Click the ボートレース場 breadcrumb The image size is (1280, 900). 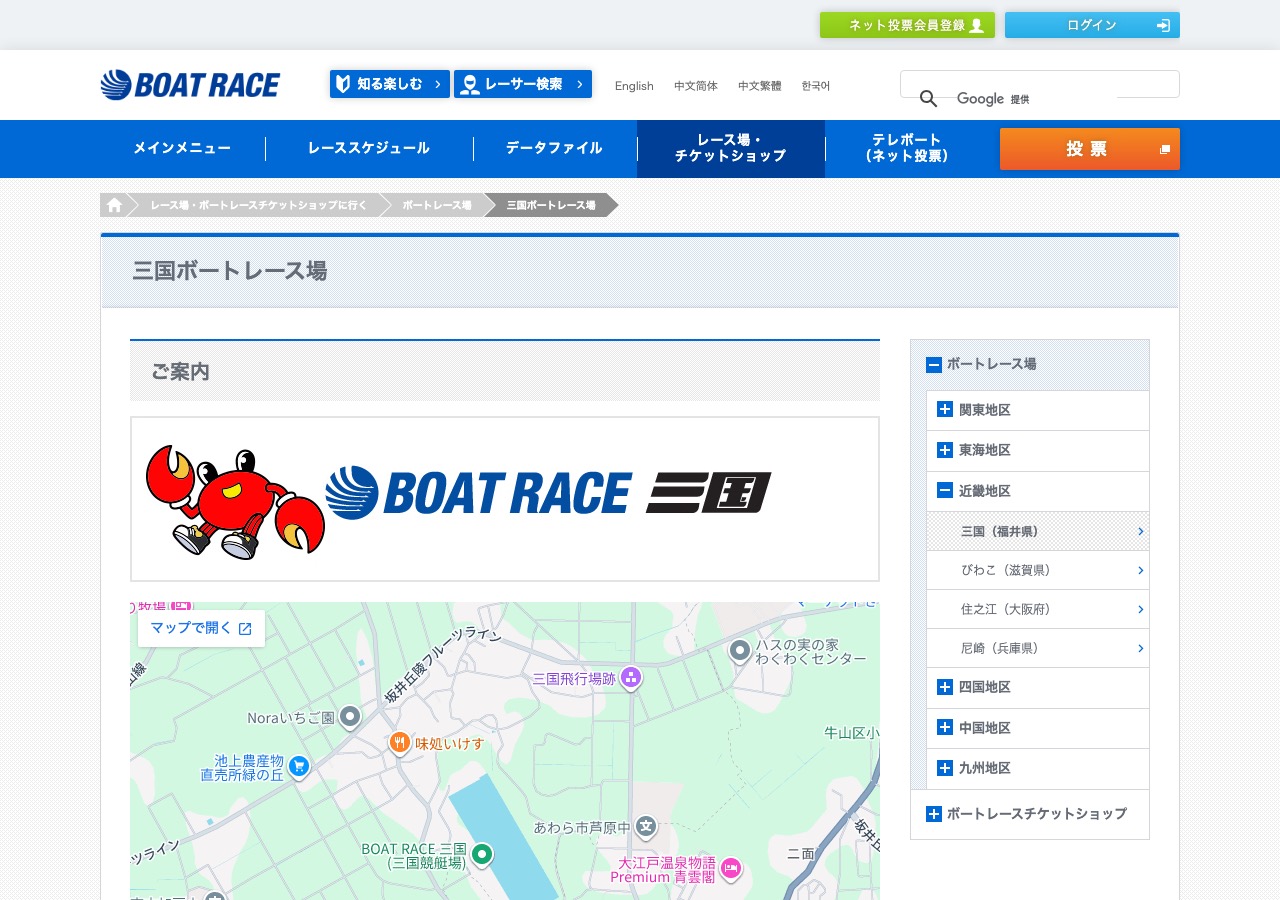coord(437,205)
